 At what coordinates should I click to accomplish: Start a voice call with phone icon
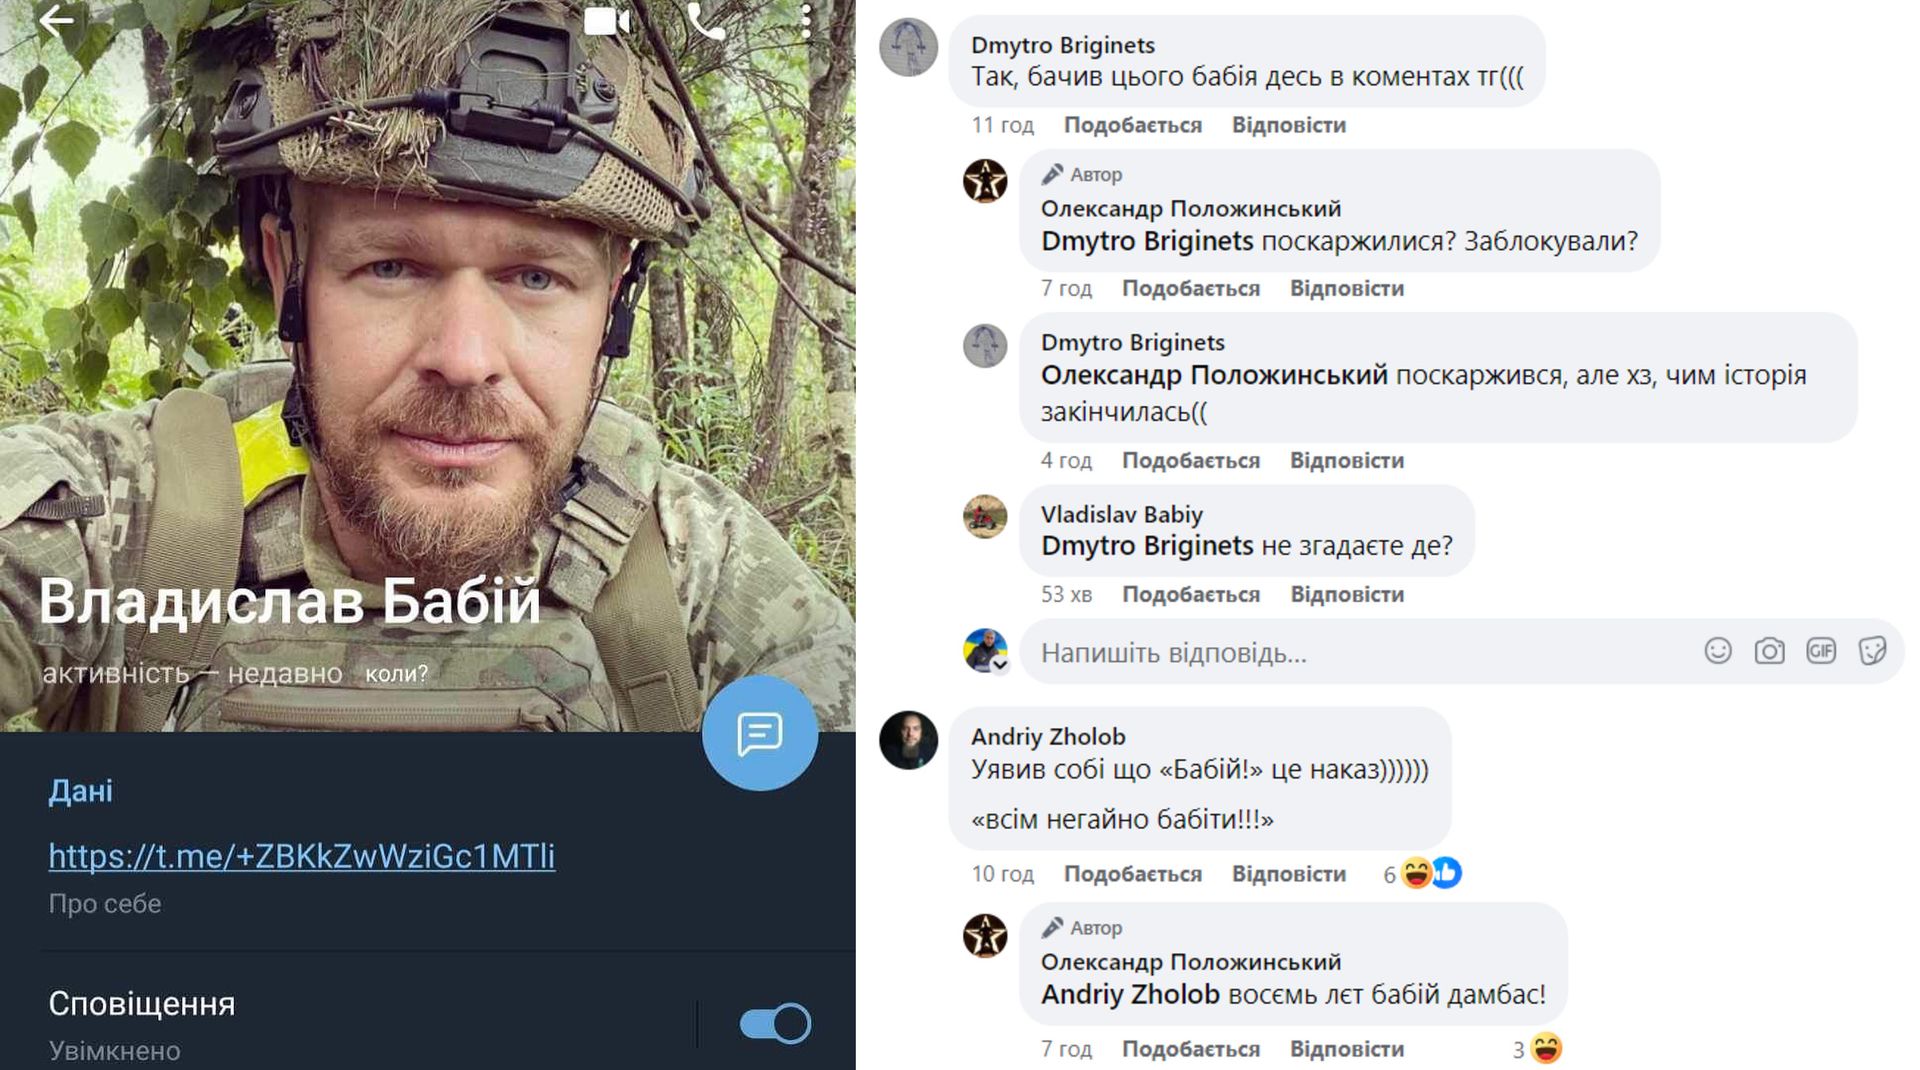pos(707,21)
